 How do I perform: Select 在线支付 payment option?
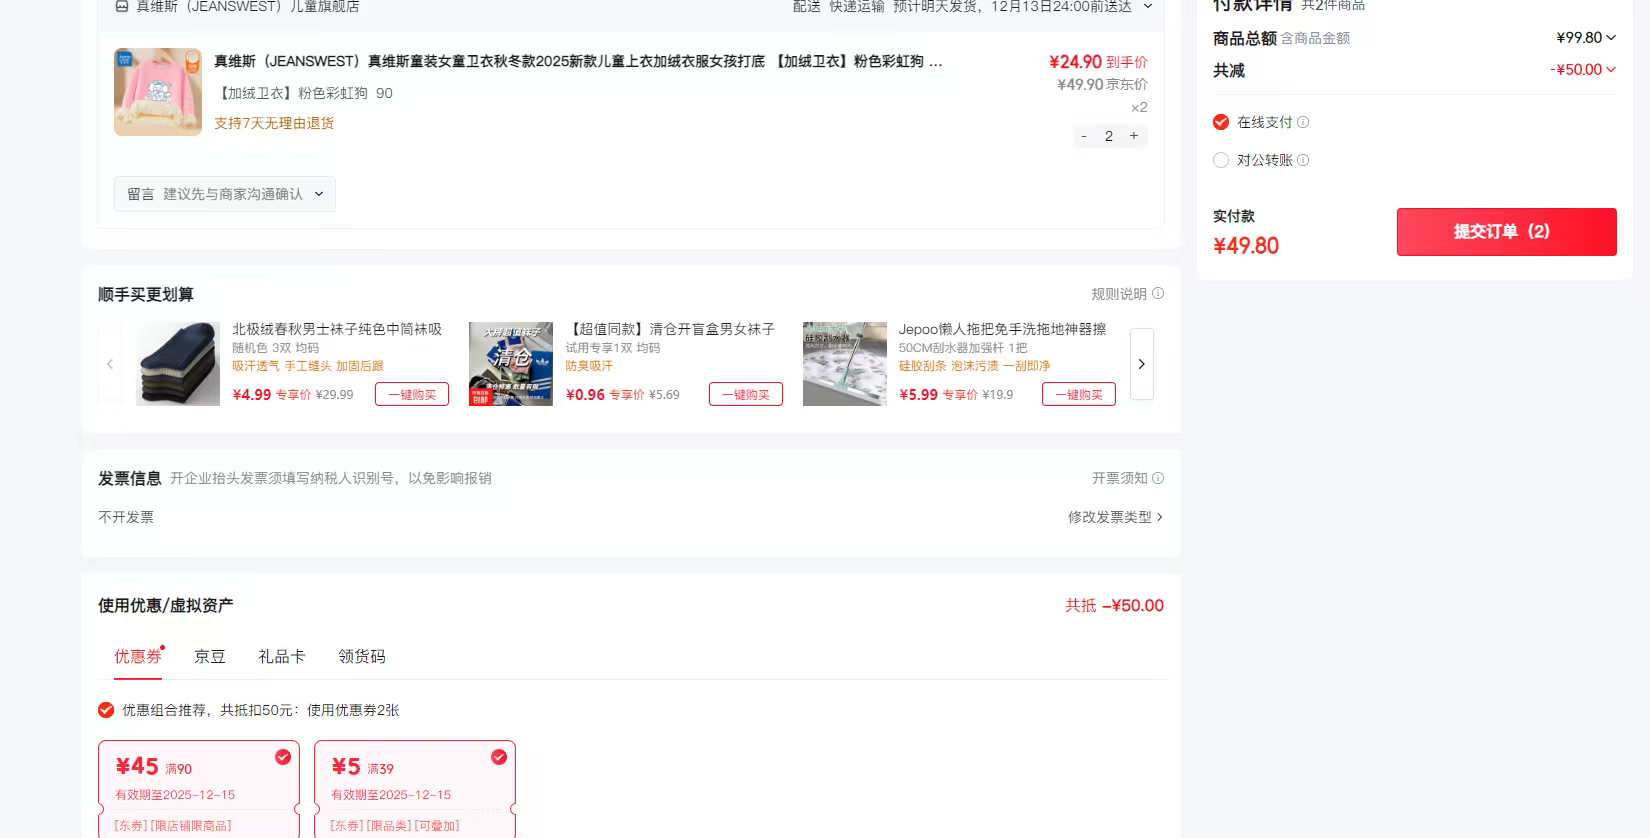coord(1221,122)
